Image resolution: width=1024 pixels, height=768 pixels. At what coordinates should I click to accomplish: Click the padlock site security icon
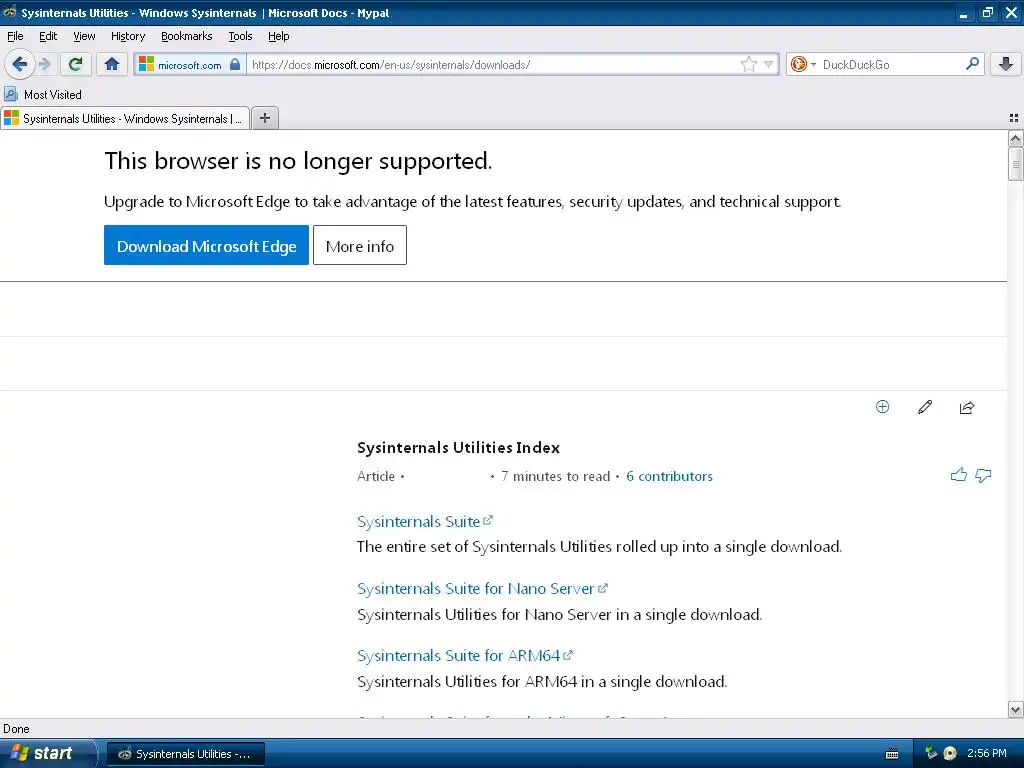click(x=235, y=64)
